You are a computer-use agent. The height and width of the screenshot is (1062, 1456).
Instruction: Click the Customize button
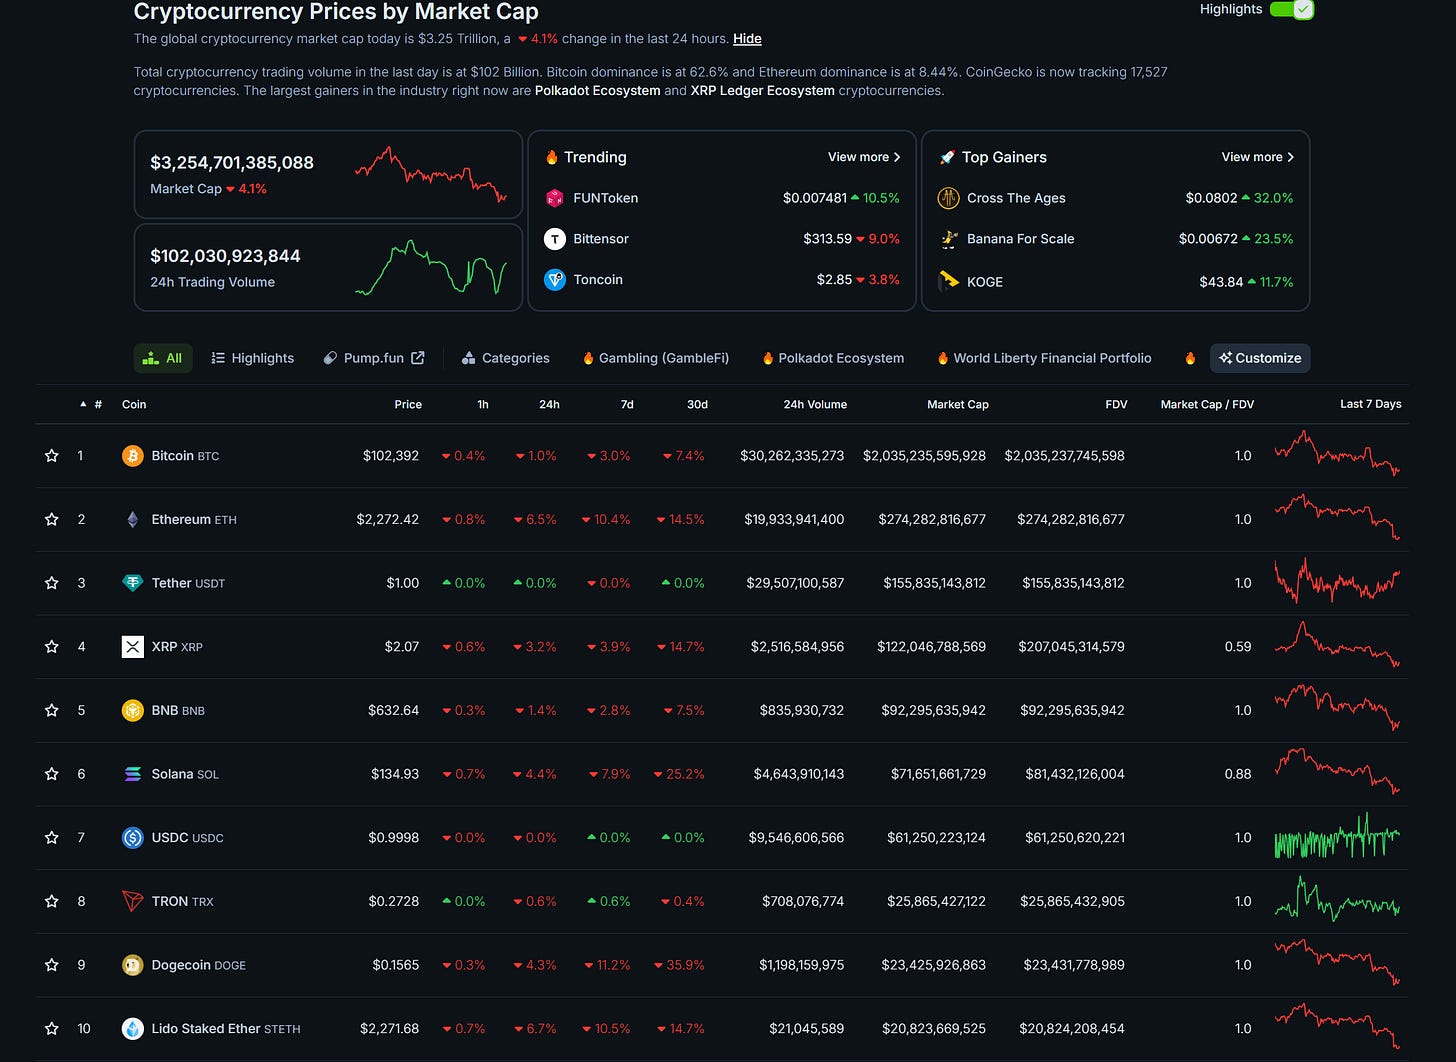coord(1260,358)
